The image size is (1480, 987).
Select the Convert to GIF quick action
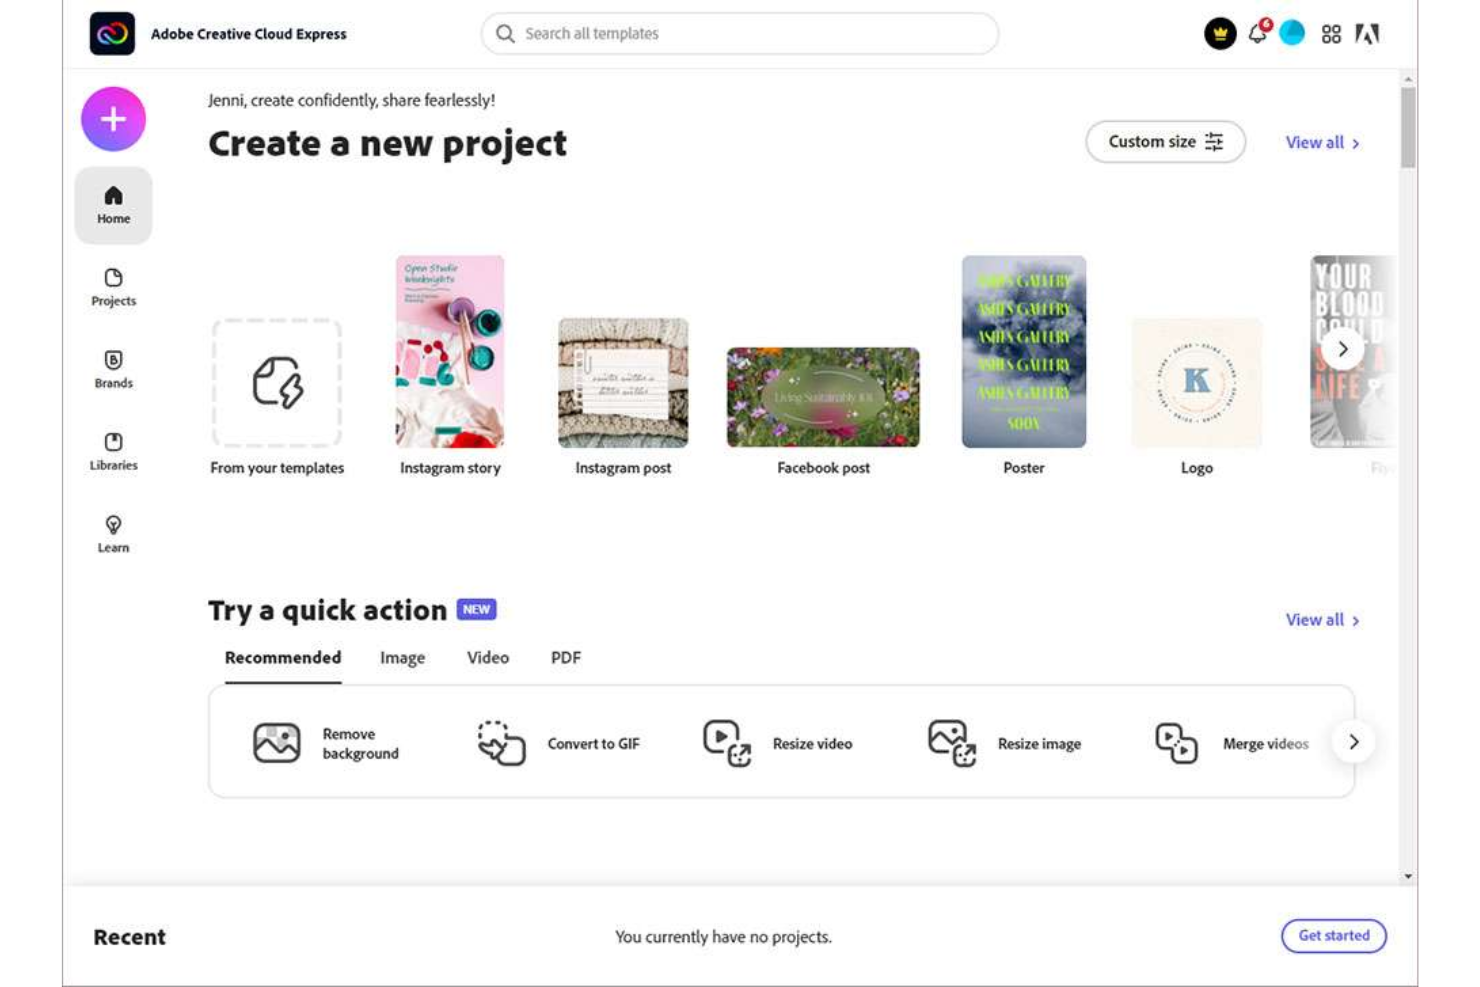[558, 743]
